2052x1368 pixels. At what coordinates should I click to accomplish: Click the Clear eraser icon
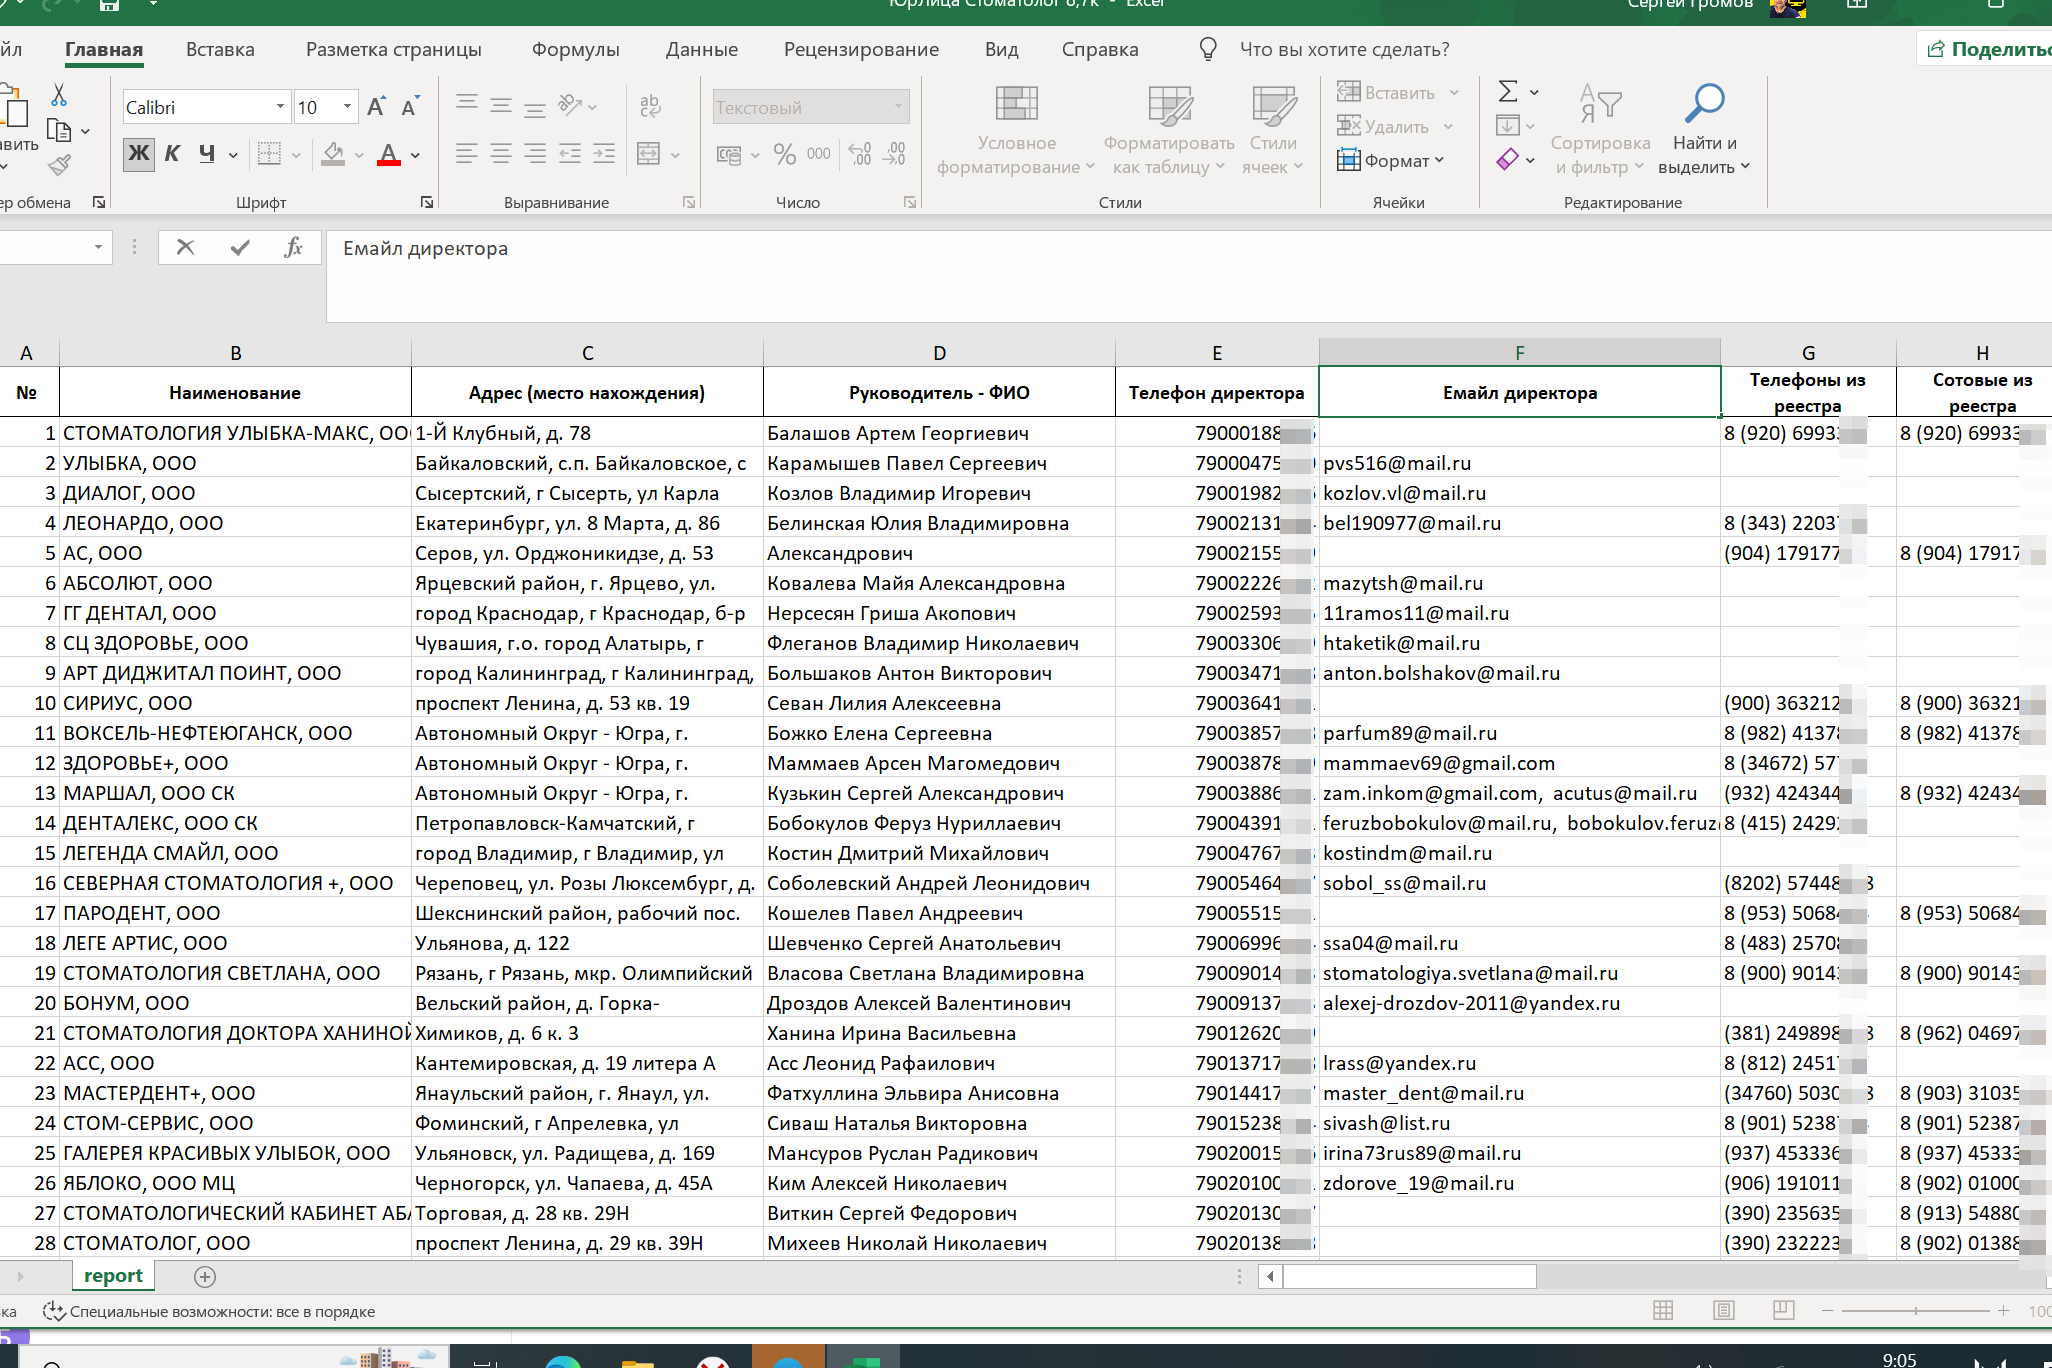pos(1508,159)
